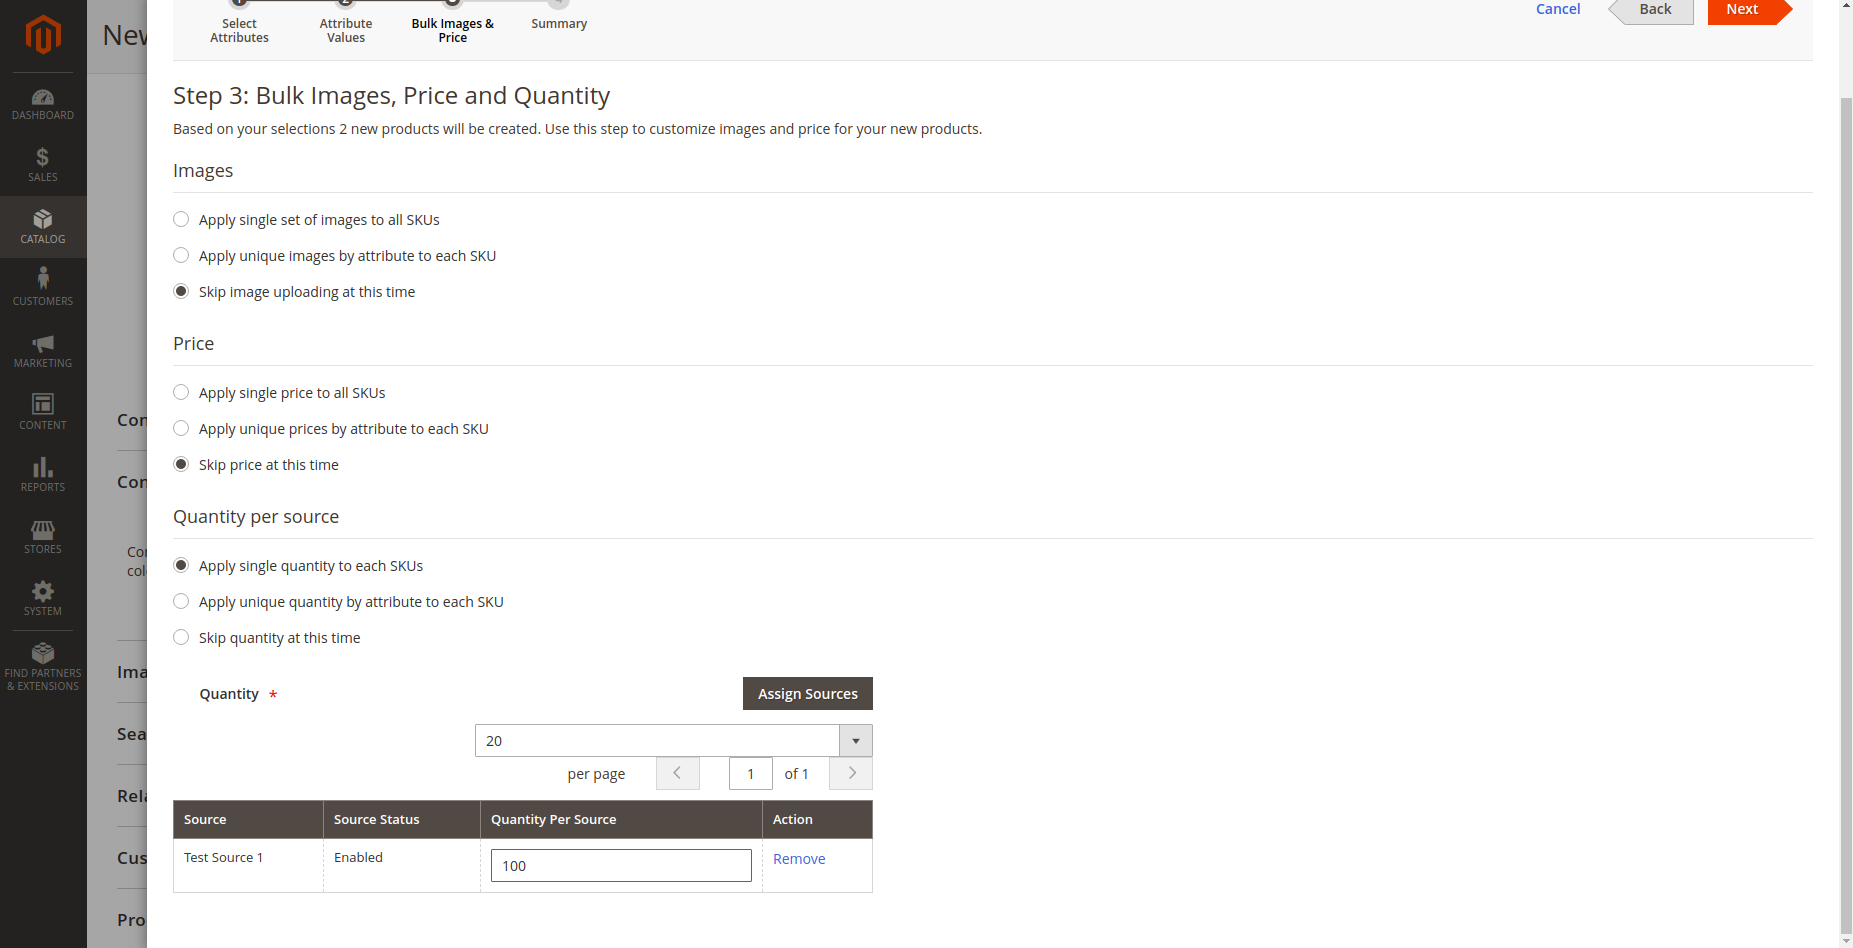1853x948 pixels.
Task: Open the Stores sidebar icon
Action: [x=42, y=536]
